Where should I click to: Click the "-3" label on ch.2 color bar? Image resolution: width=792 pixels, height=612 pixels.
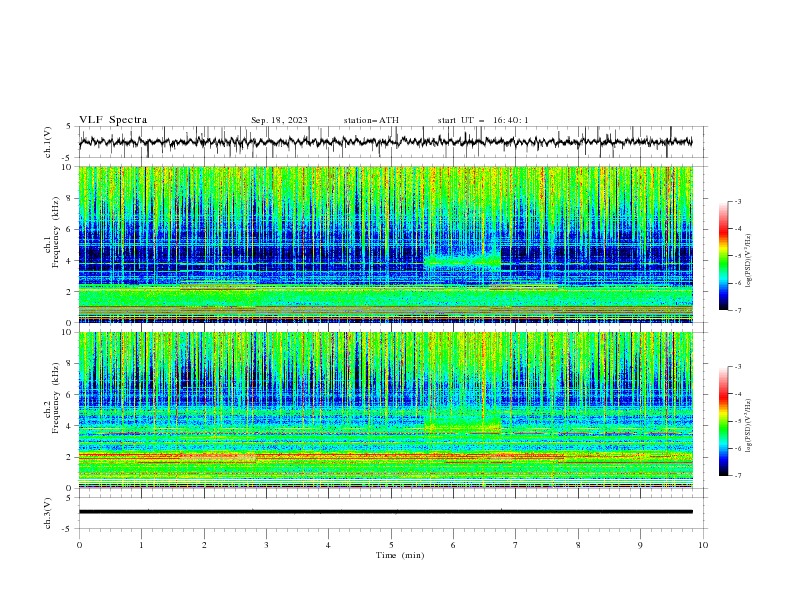pyautogui.click(x=738, y=367)
